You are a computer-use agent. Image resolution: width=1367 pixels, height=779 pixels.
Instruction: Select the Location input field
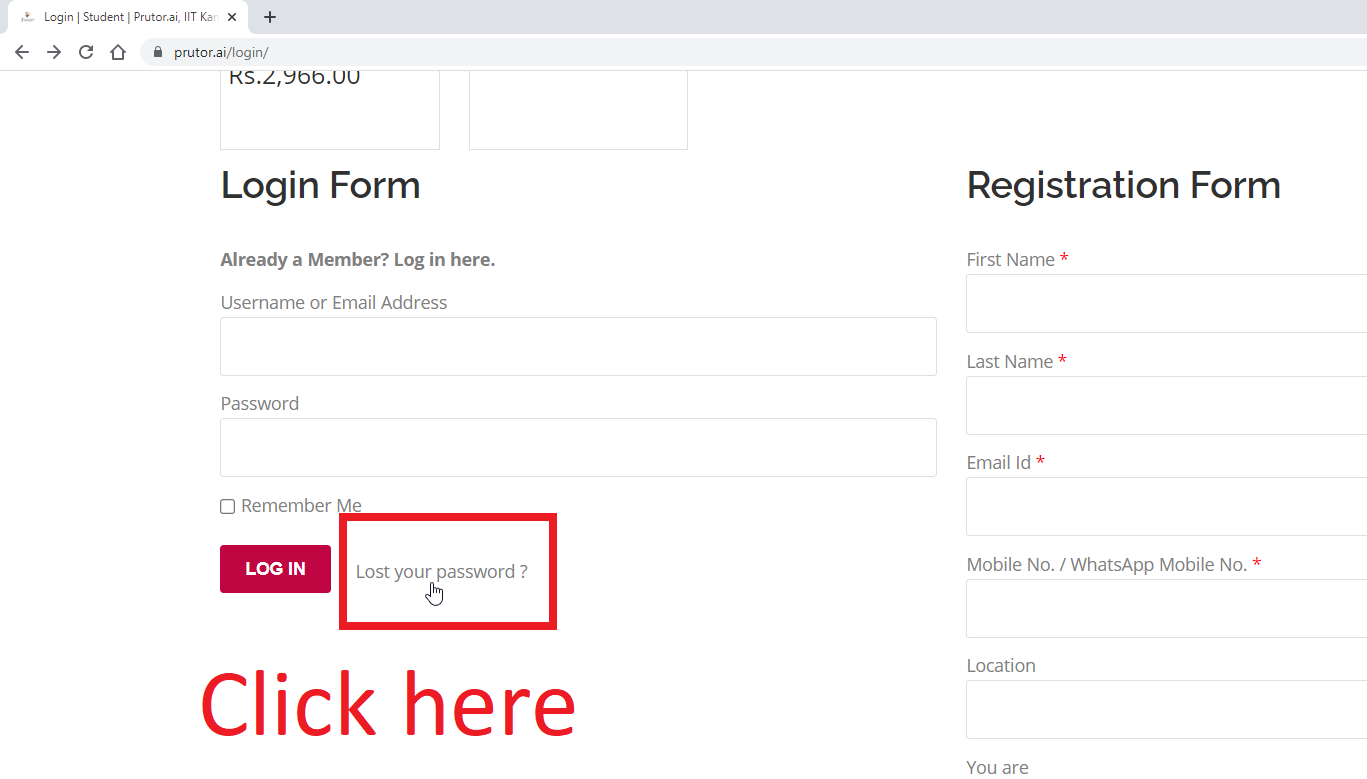1166,710
